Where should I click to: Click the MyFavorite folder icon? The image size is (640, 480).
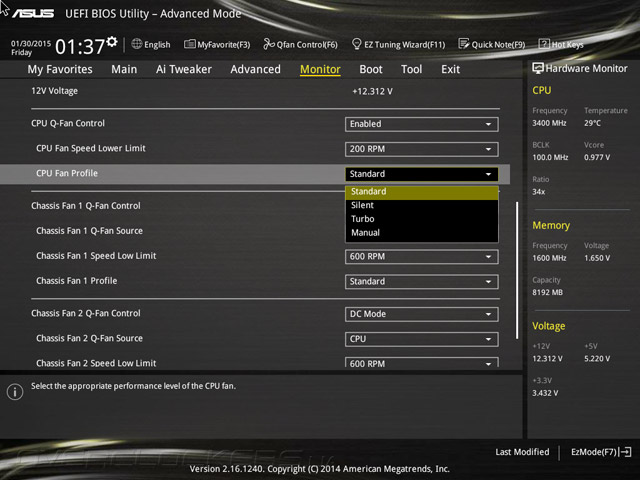click(x=189, y=44)
